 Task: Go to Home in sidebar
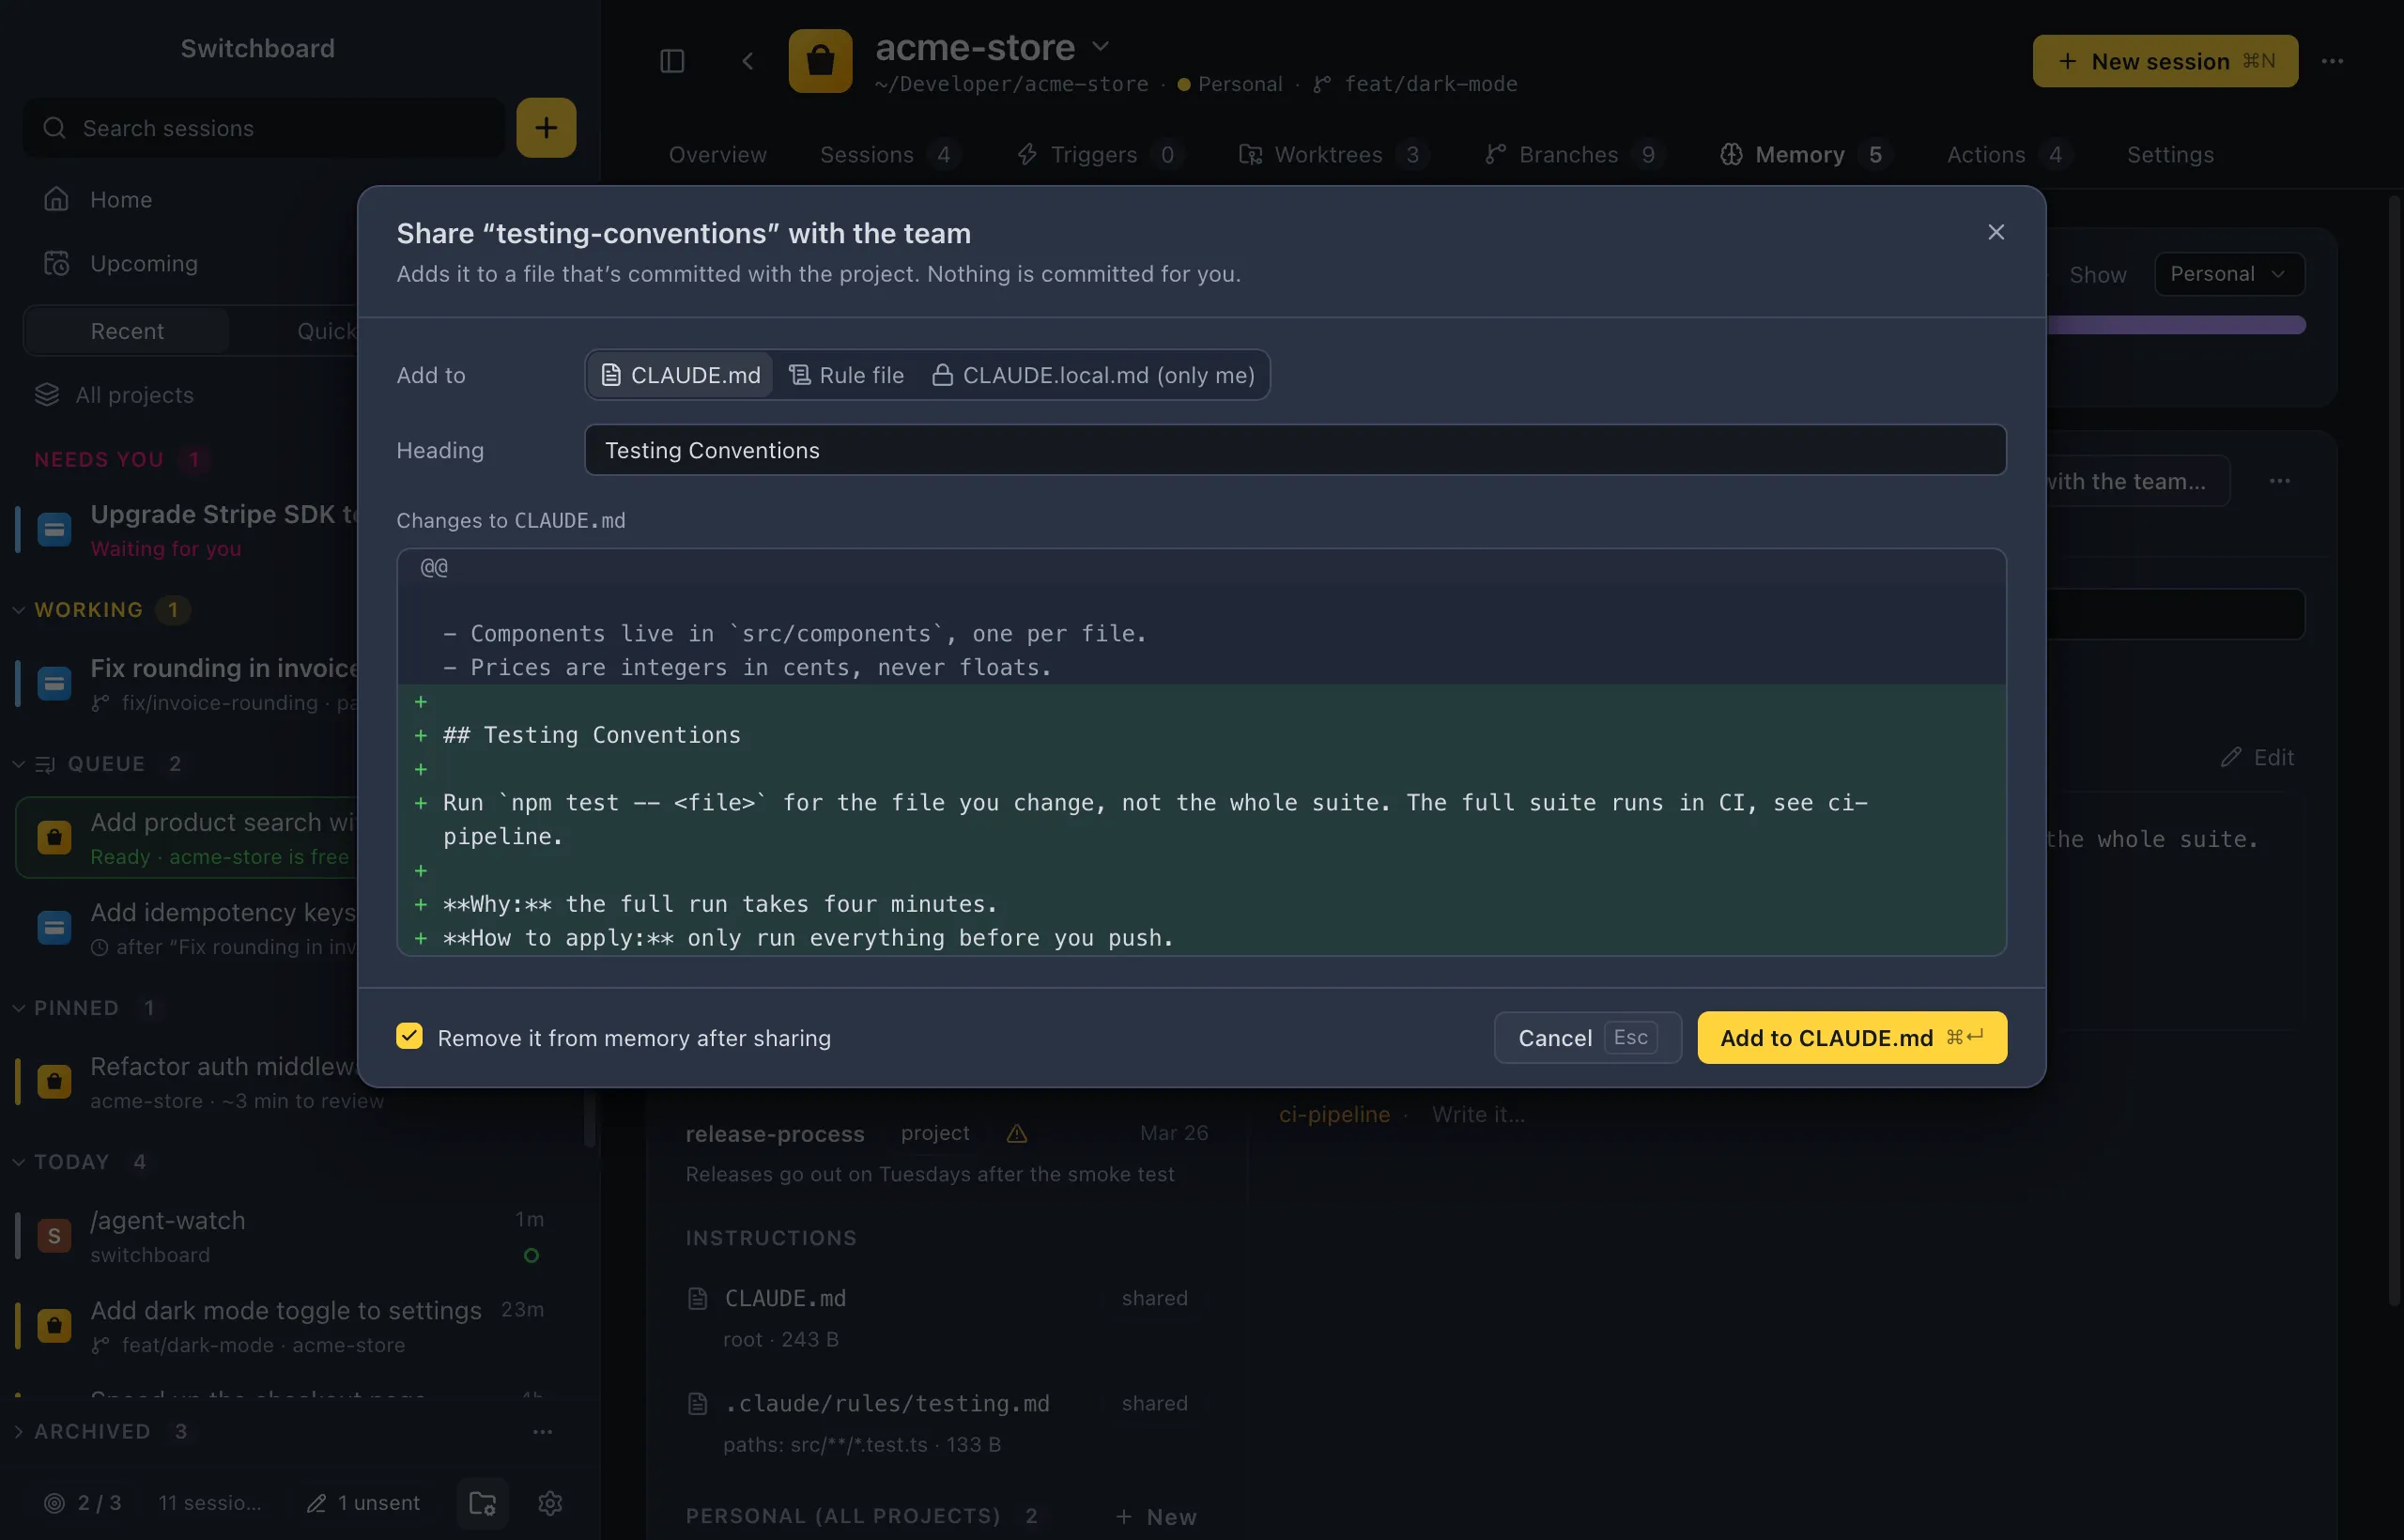pyautogui.click(x=120, y=199)
